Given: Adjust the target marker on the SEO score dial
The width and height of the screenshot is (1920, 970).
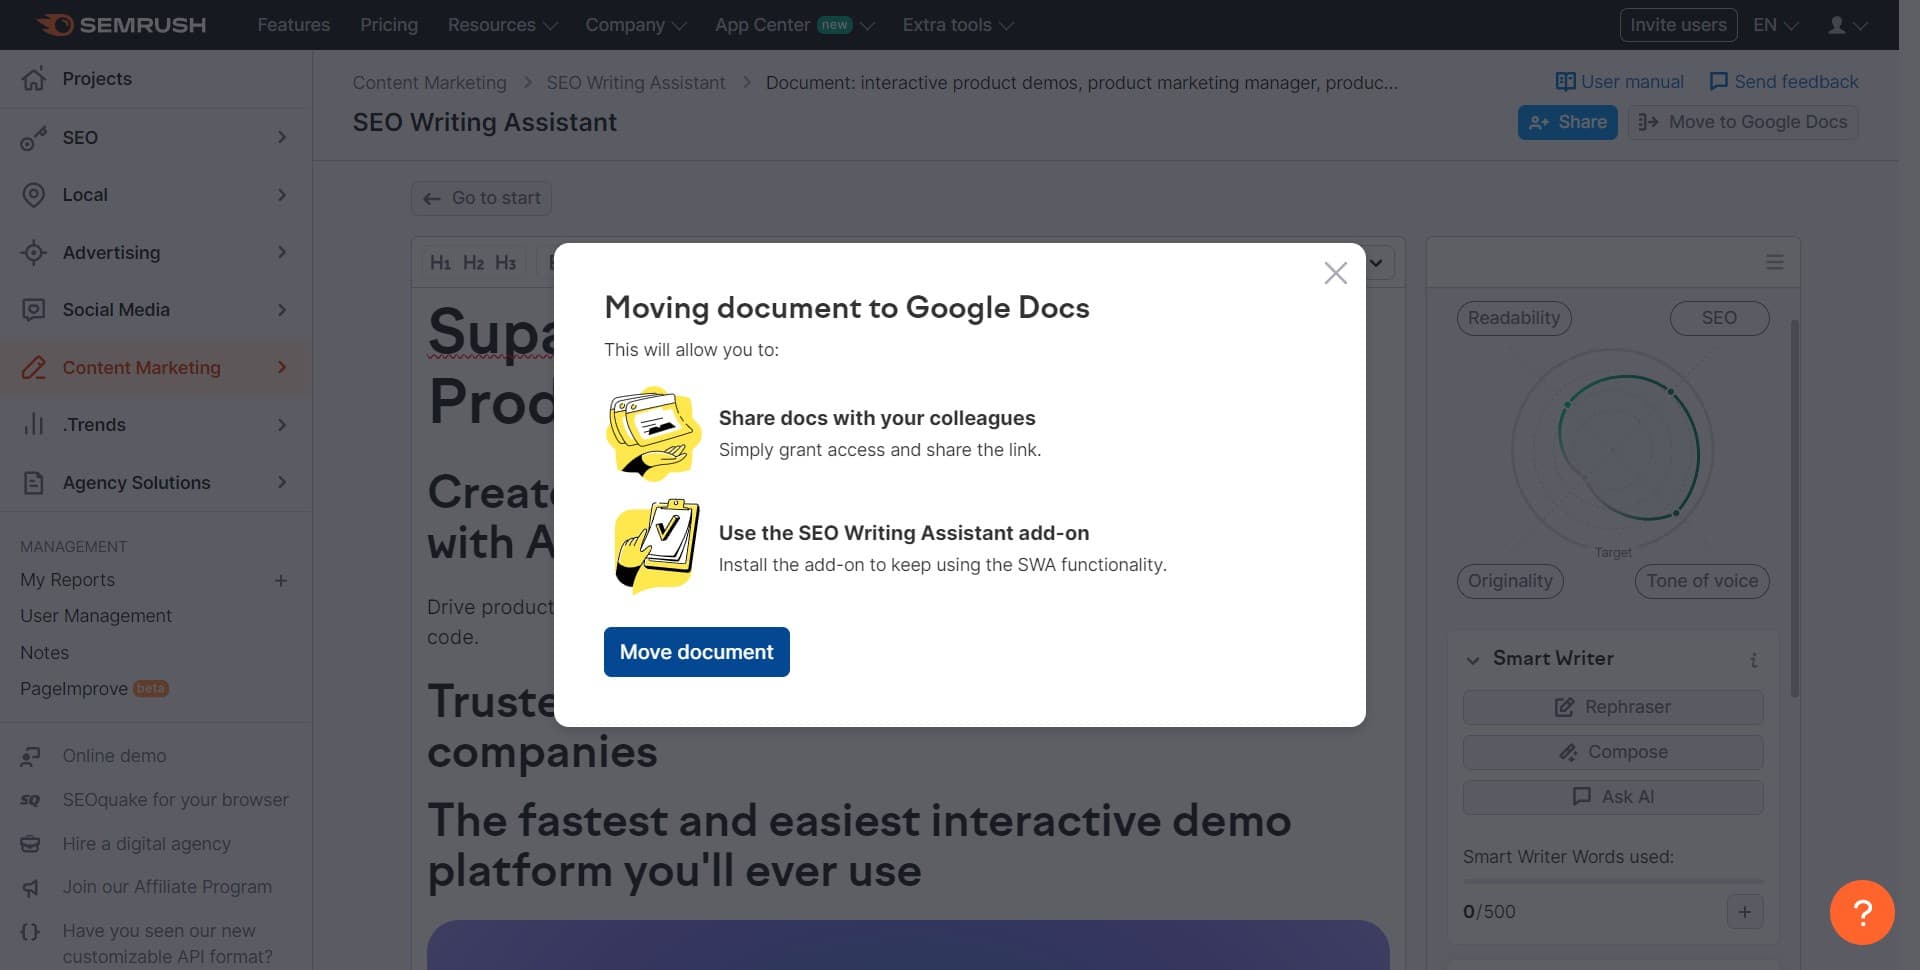Looking at the screenshot, I should coord(1678,512).
